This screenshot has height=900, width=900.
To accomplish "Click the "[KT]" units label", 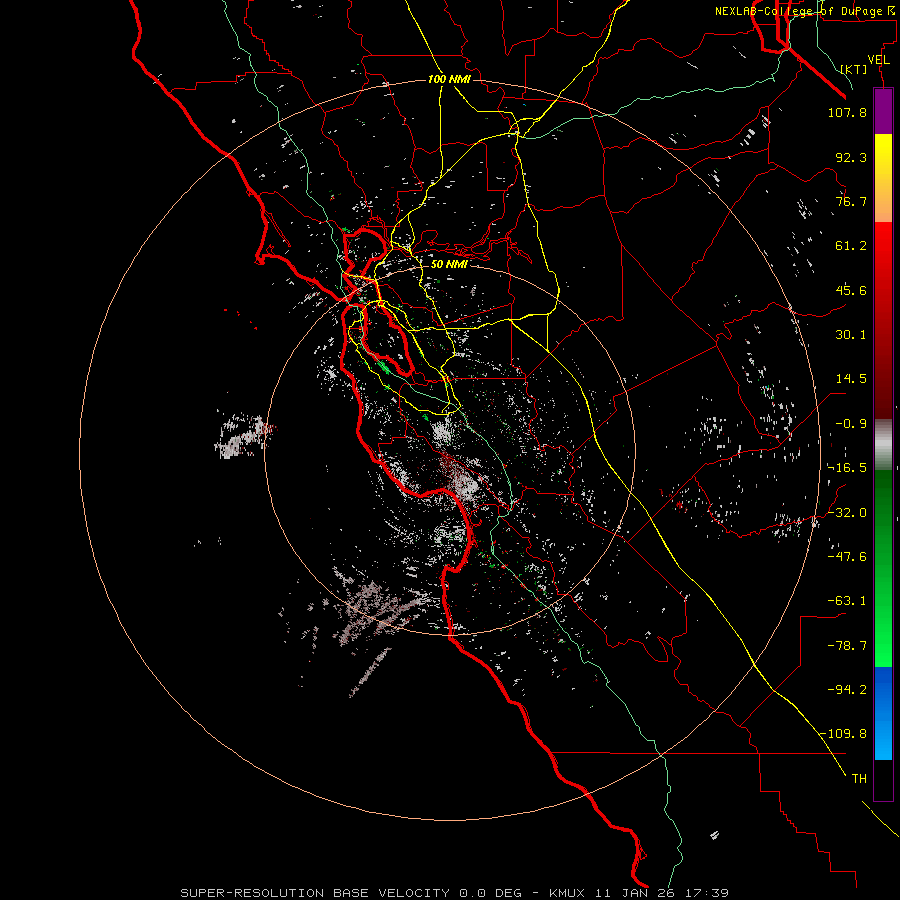I will point(854,69).
